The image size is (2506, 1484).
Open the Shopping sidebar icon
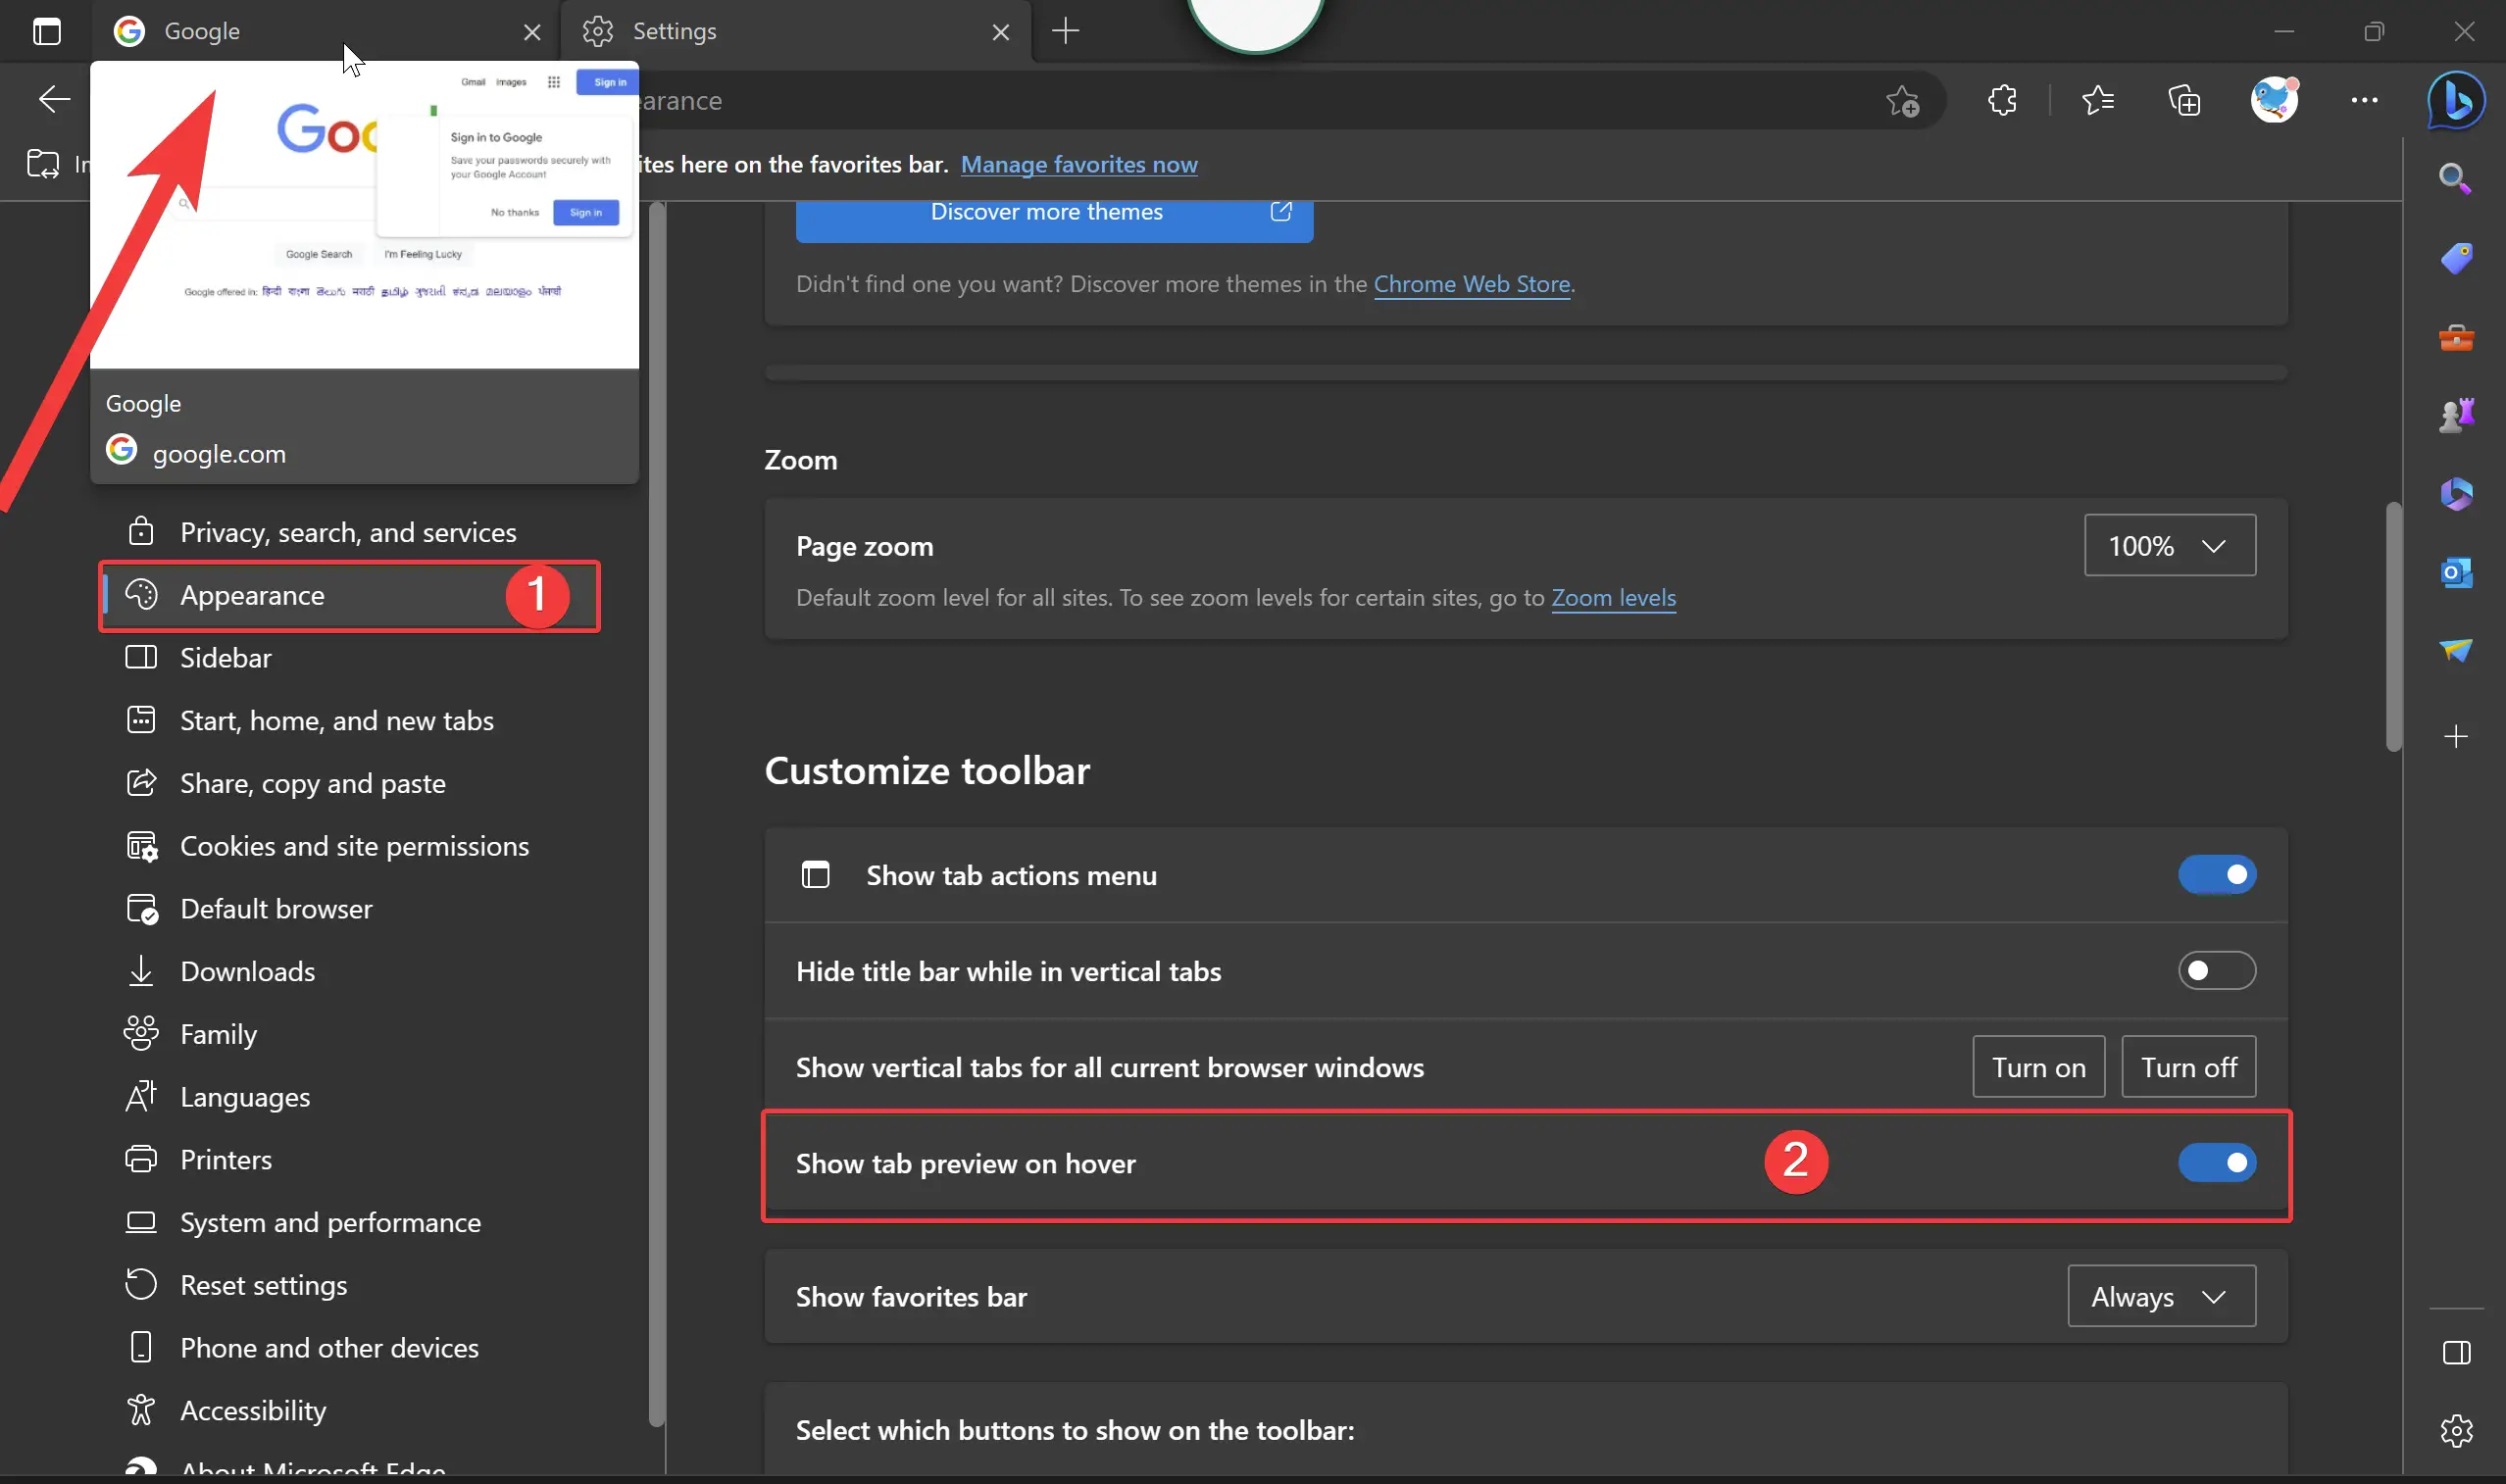pyautogui.click(x=2457, y=258)
